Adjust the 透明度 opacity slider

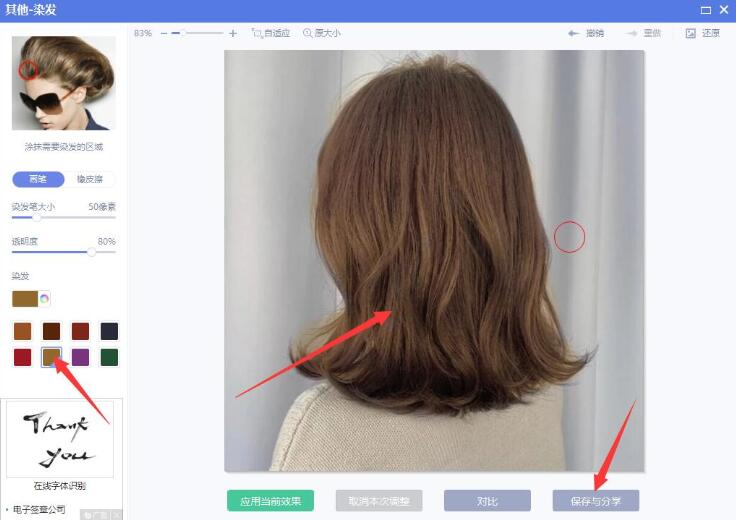click(63, 252)
